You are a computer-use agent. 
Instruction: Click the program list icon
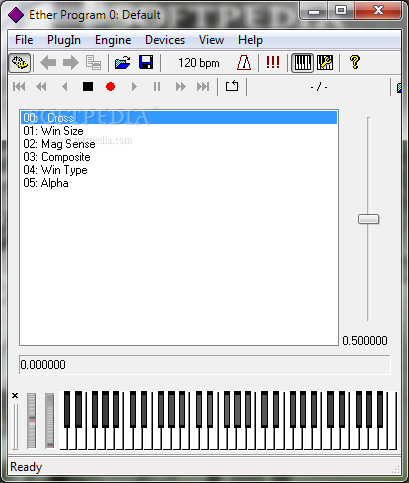[93, 63]
